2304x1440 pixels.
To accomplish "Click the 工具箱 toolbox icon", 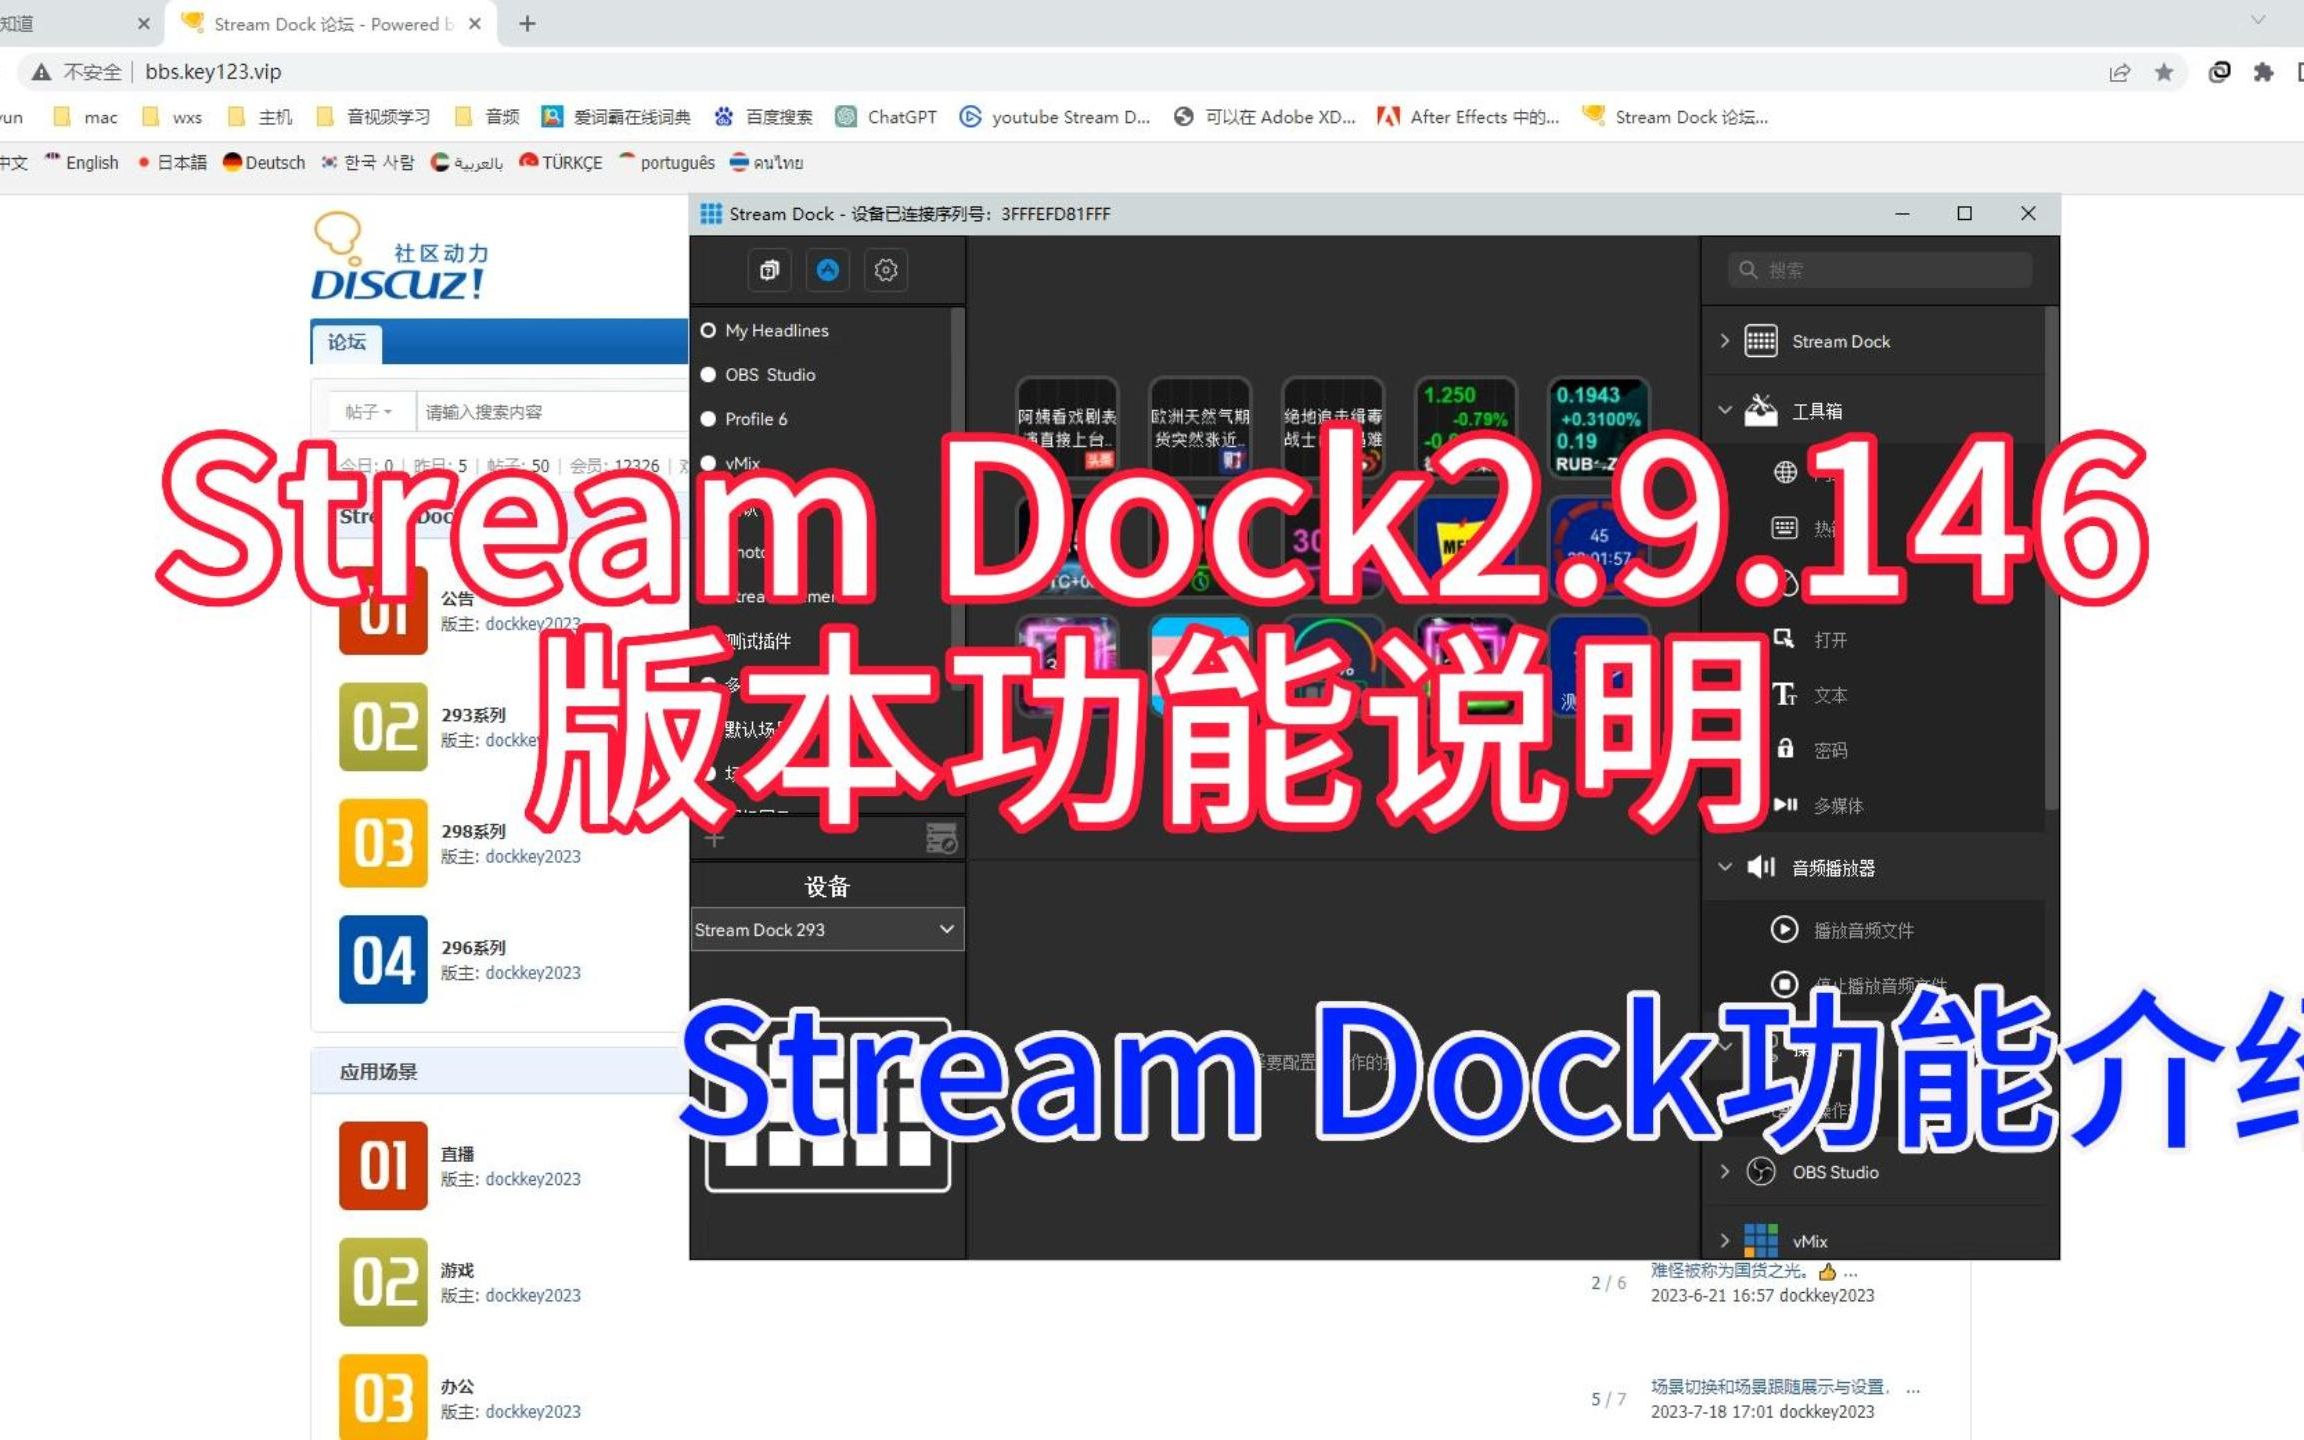I will click(1761, 410).
